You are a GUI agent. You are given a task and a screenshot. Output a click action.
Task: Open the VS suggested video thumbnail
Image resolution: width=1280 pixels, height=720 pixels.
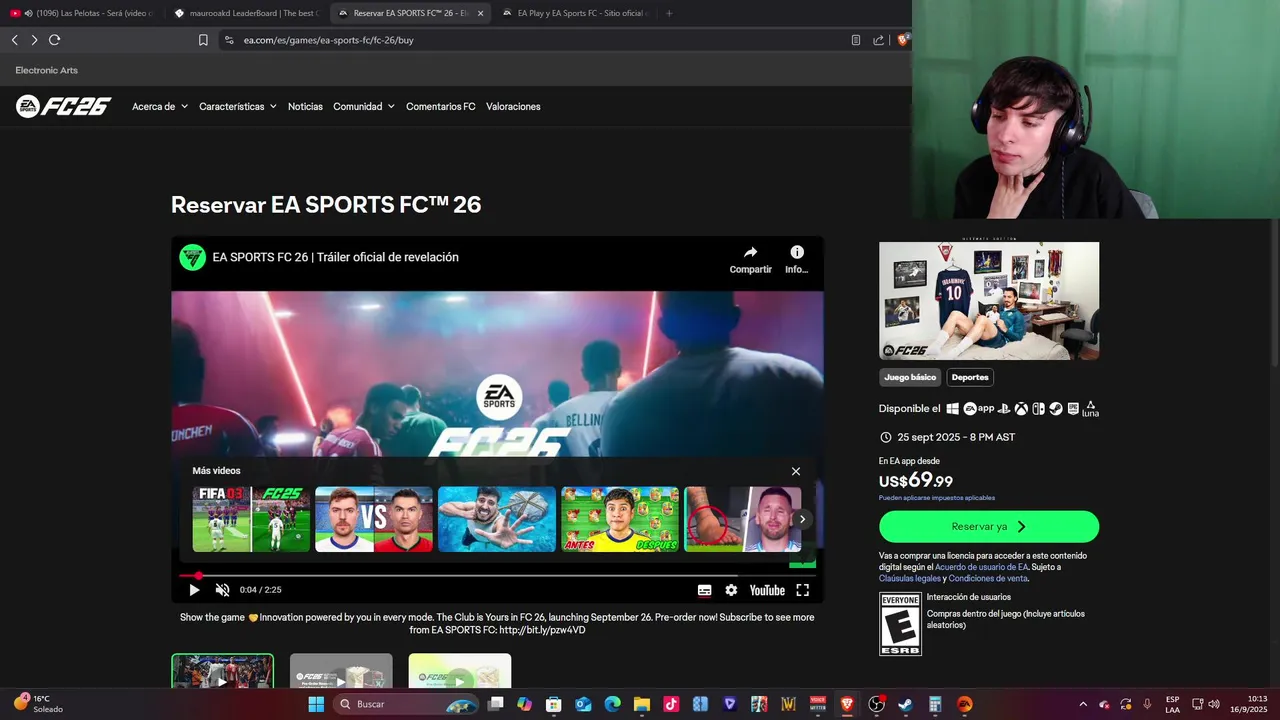(374, 519)
